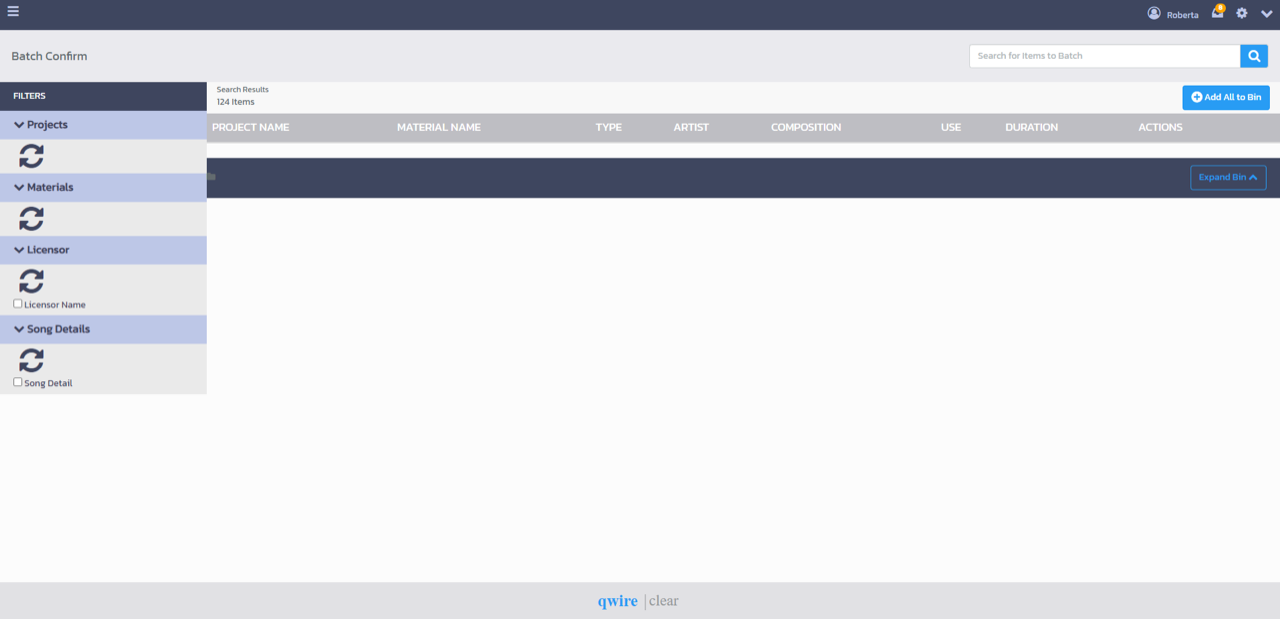This screenshot has height=619, width=1280.
Task: Click the FILTERS panel header
Action: [x=103, y=96]
